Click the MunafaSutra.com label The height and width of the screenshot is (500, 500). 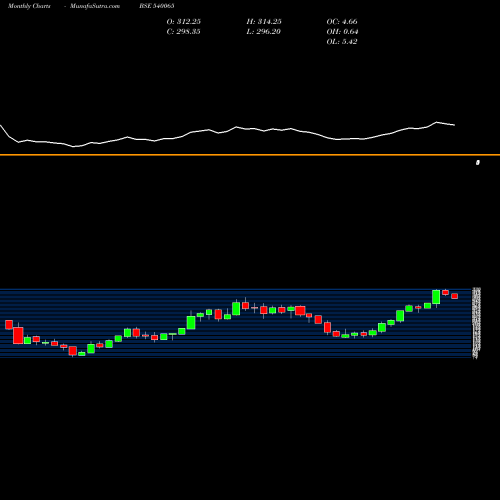click(95, 6)
